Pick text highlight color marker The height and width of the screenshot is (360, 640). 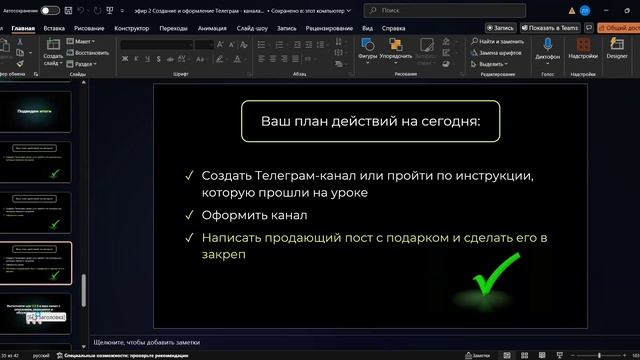pos(219,59)
